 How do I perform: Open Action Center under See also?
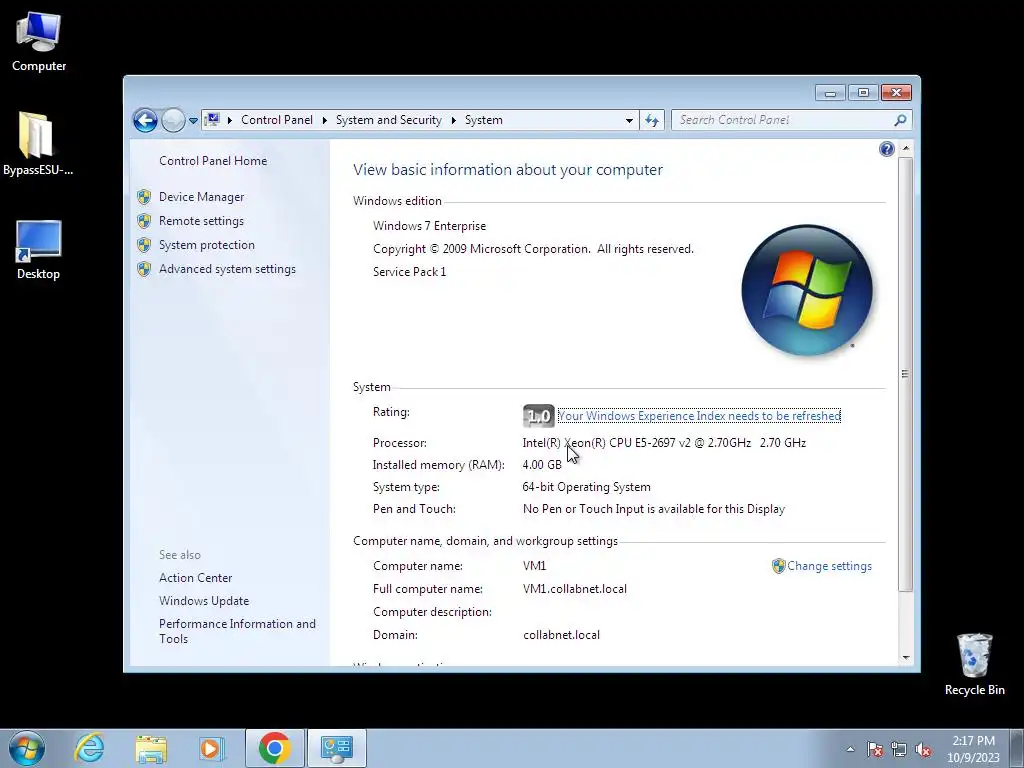click(x=195, y=578)
